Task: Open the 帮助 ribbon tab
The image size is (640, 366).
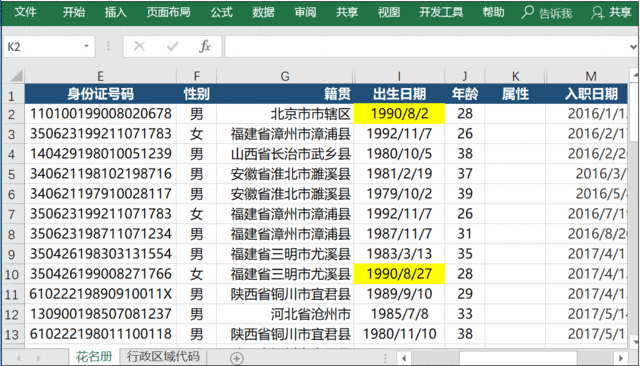Action: (x=493, y=12)
